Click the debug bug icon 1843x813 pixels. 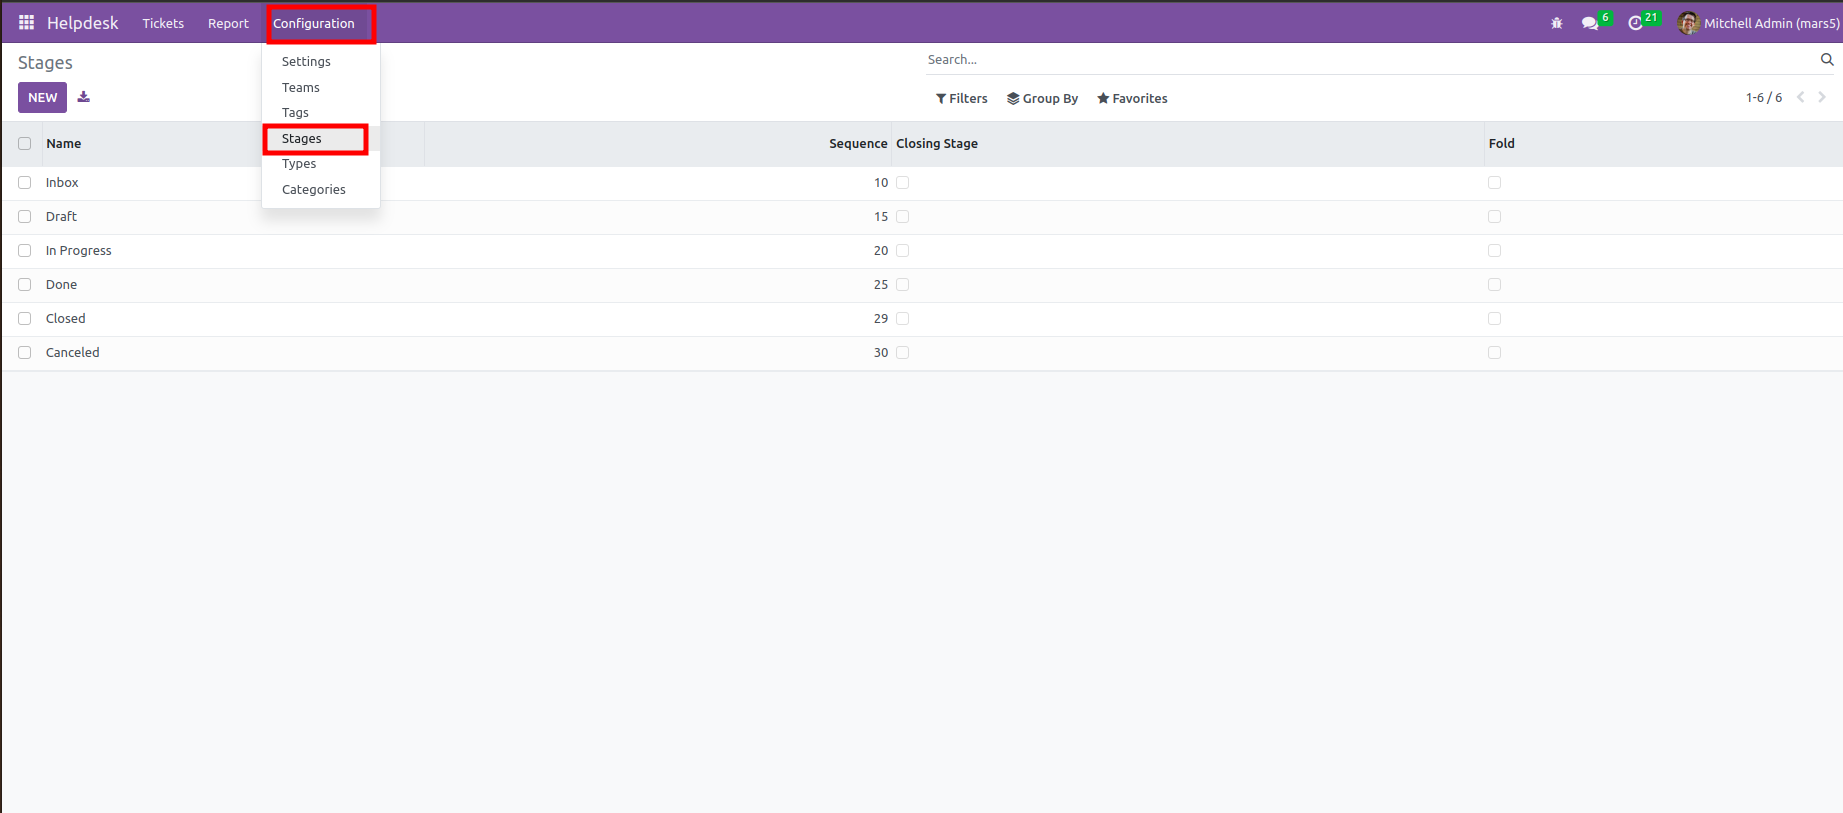(x=1557, y=23)
